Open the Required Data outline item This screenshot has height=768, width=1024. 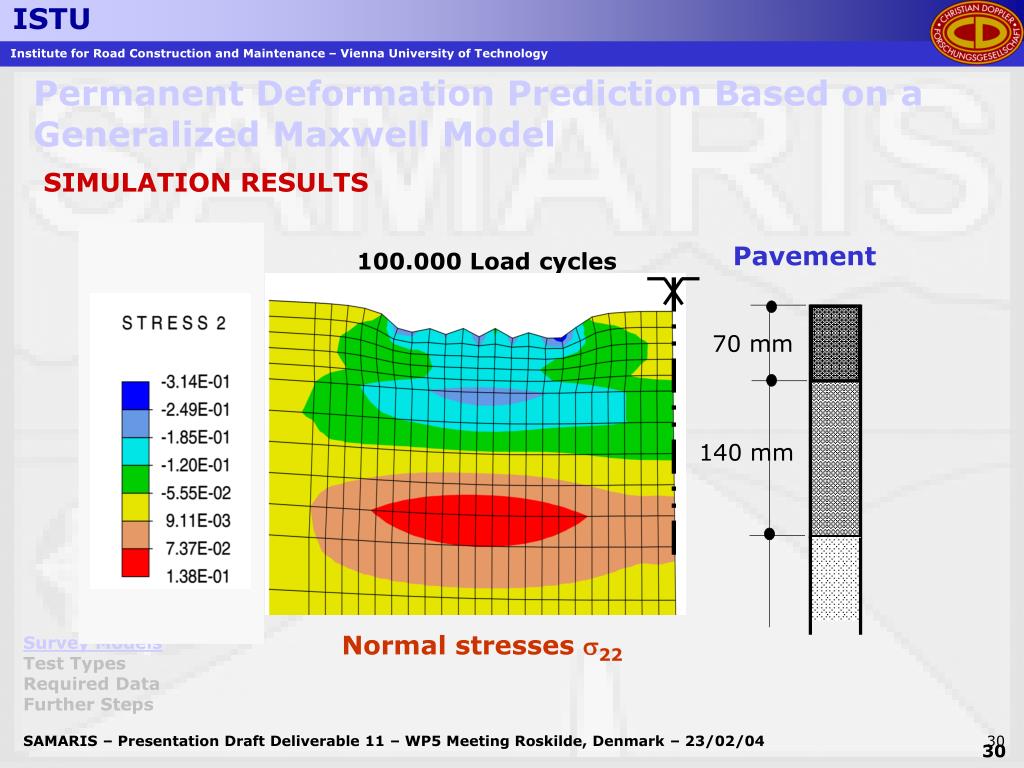click(x=91, y=684)
